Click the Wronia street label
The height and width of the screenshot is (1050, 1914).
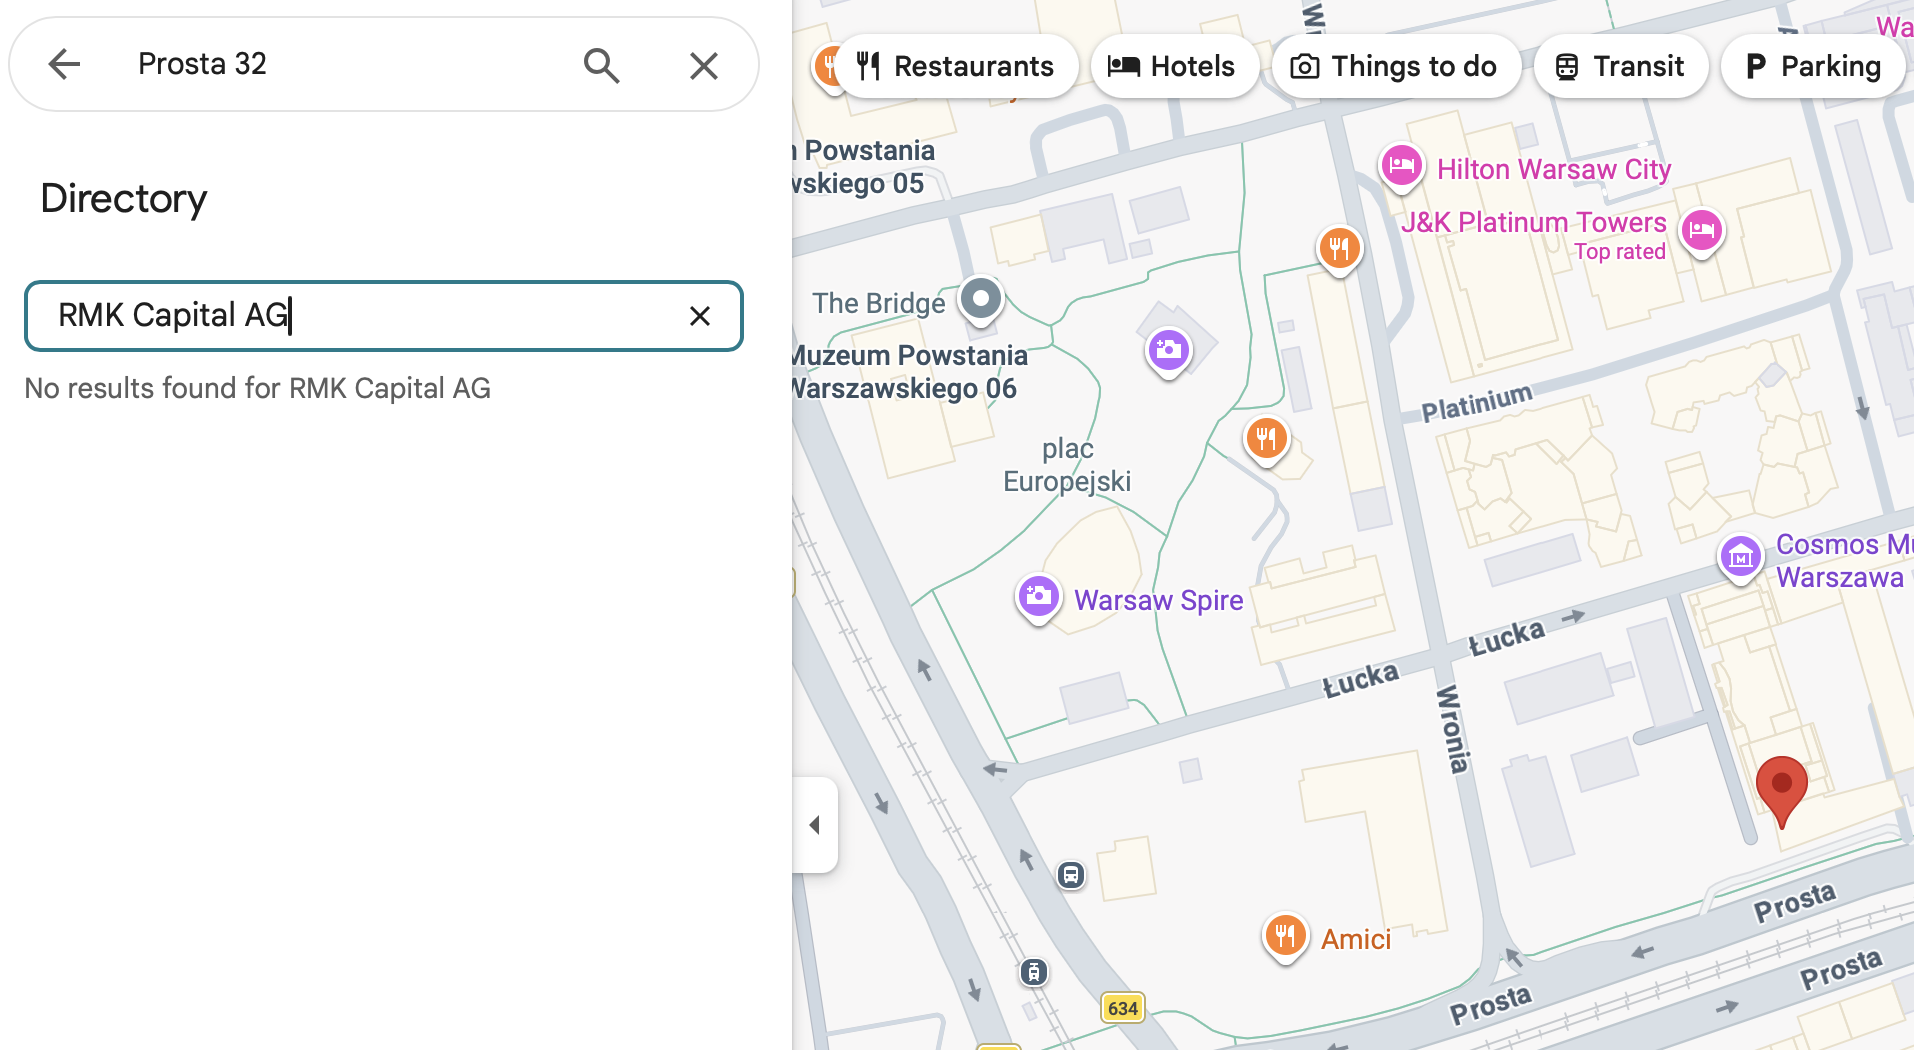1453,728
